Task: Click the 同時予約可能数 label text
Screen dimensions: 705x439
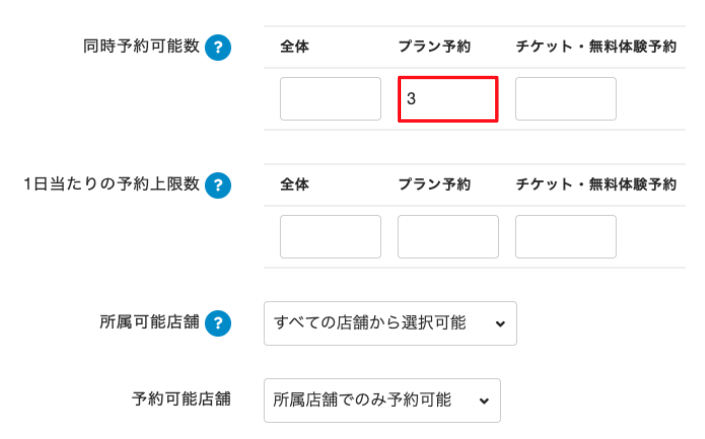Action: 142,47
